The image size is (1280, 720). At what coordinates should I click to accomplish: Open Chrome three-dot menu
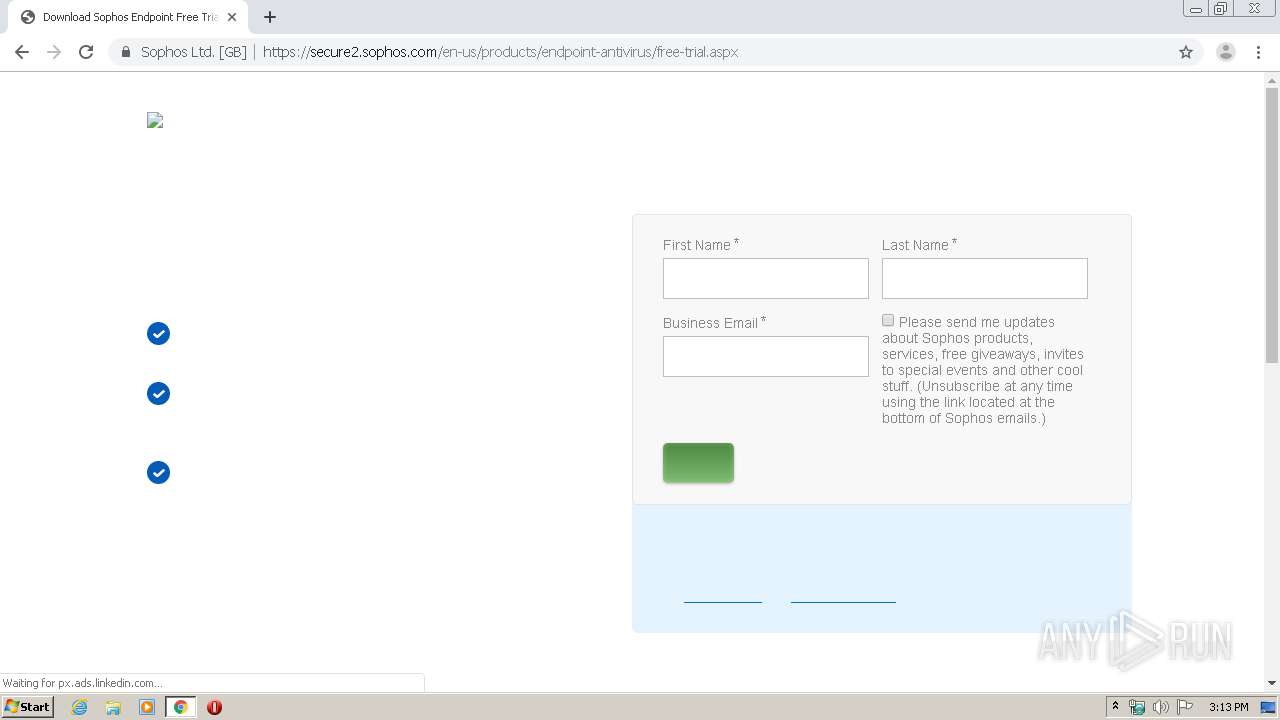(x=1259, y=52)
